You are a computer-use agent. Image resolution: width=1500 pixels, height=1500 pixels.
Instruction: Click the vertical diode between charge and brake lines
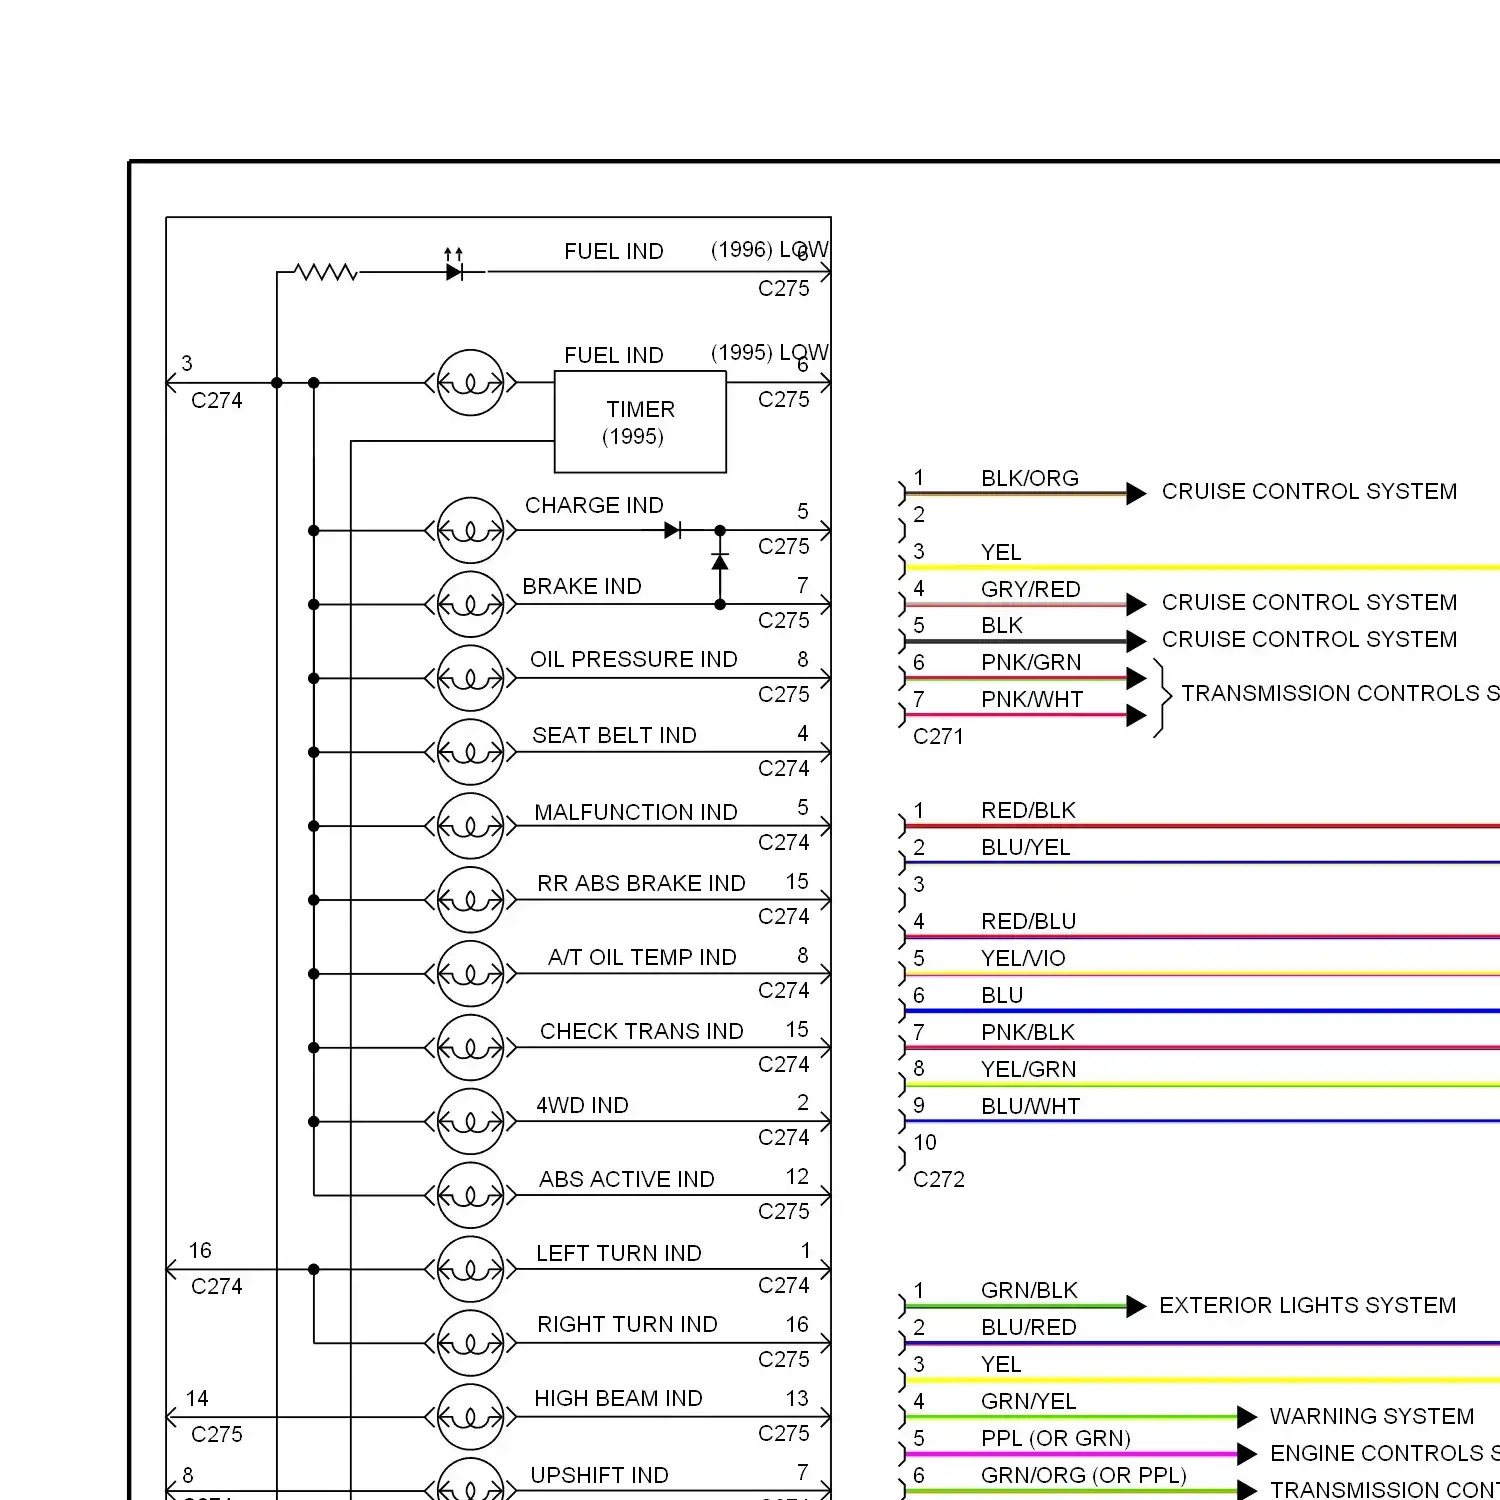pyautogui.click(x=720, y=562)
